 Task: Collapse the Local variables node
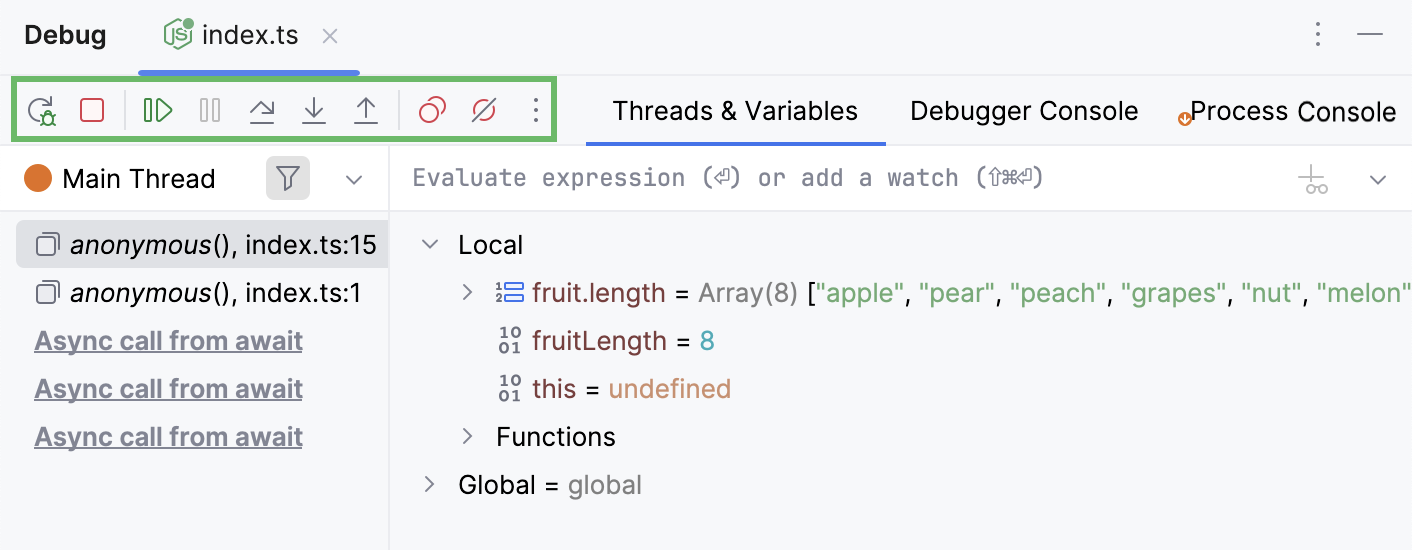coord(431,245)
